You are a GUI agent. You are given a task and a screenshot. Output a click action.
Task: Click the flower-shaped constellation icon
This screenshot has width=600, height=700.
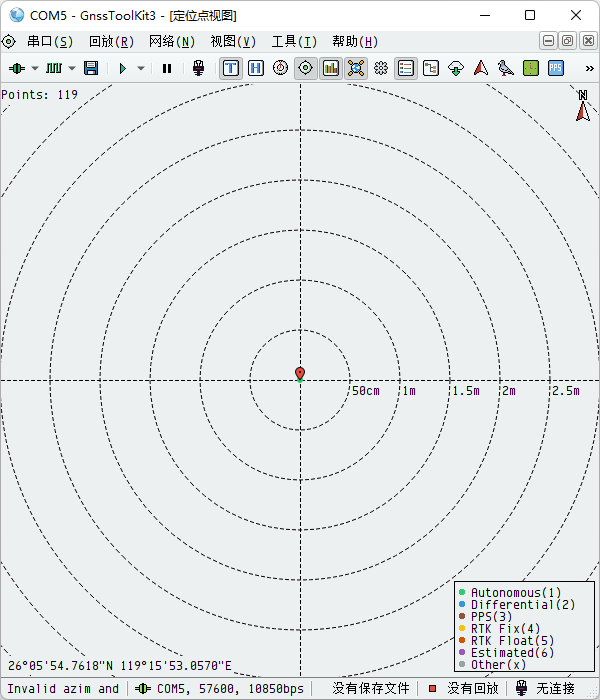pos(381,68)
